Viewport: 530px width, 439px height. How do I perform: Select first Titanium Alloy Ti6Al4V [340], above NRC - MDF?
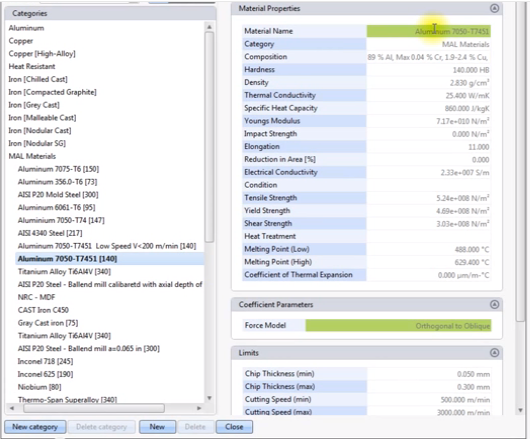pos(64,272)
